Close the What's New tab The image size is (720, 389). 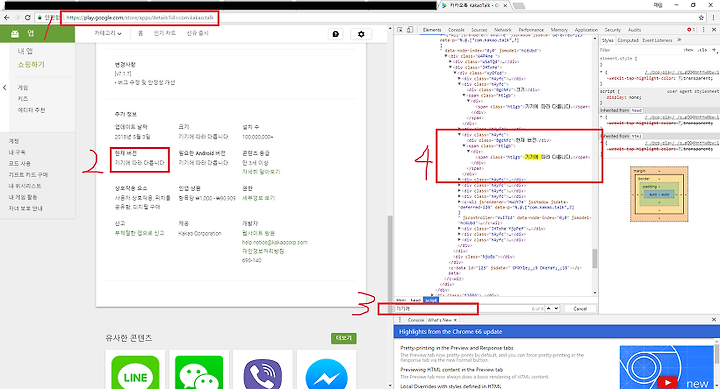coord(455,320)
